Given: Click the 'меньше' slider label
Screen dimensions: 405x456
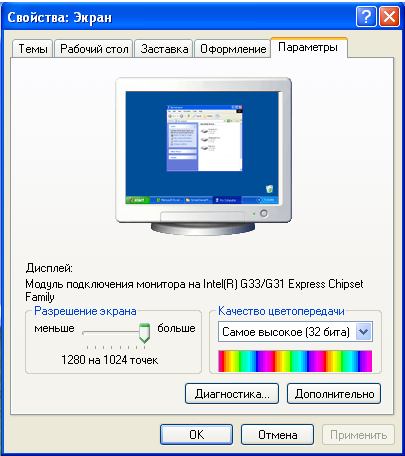Looking at the screenshot, I should click(x=54, y=328).
